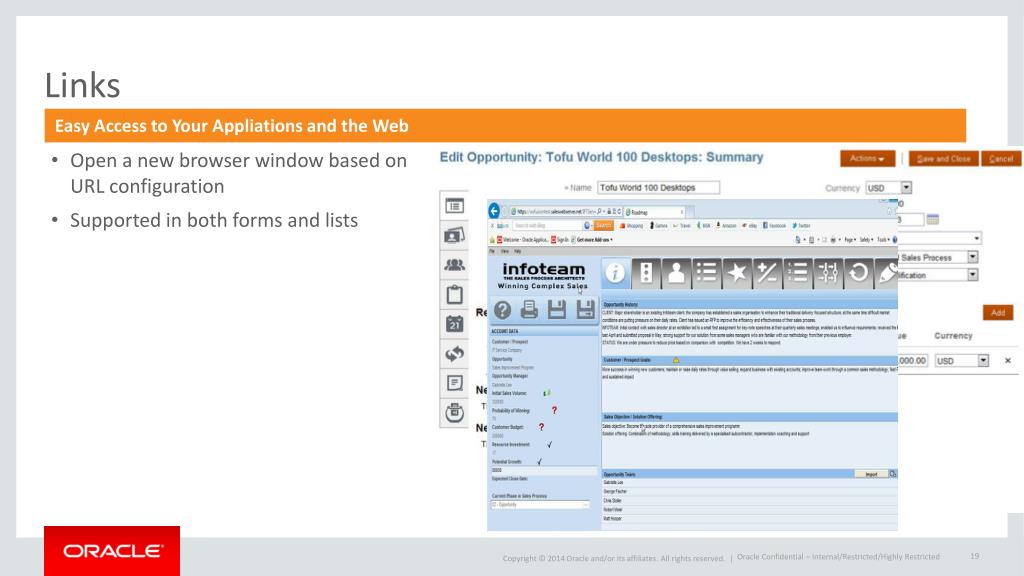Click the Import button
The image size is (1024, 576).
coord(871,474)
